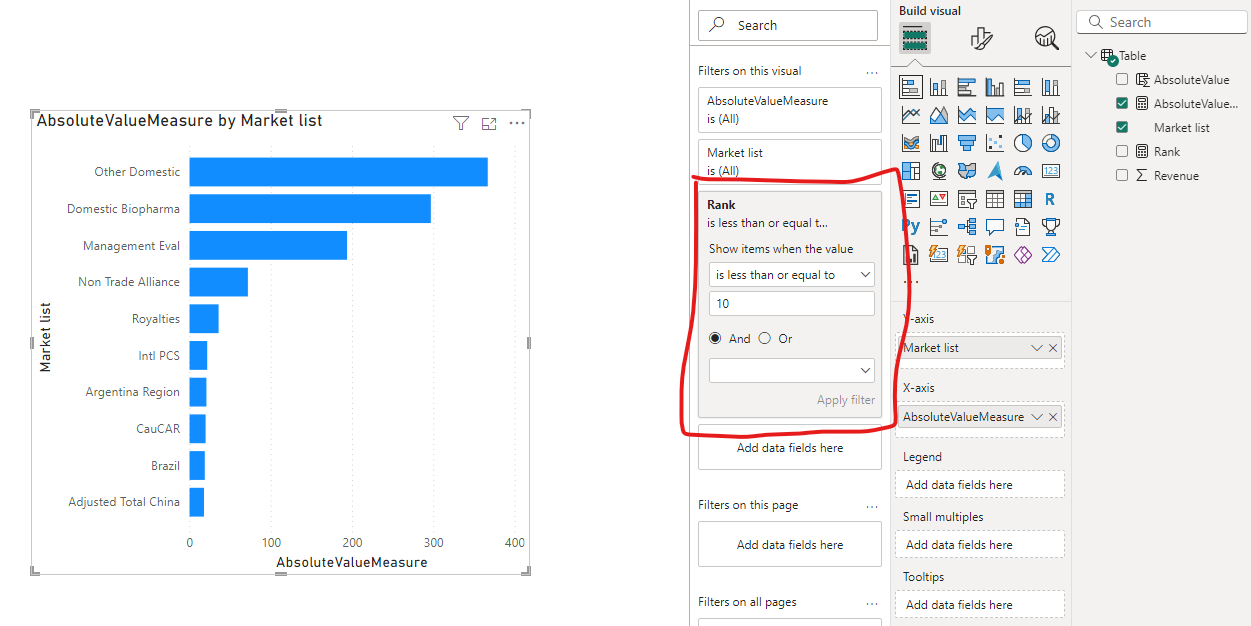Viewport: 1251px width, 626px height.
Task: Click the Apply filter button
Action: tap(846, 400)
